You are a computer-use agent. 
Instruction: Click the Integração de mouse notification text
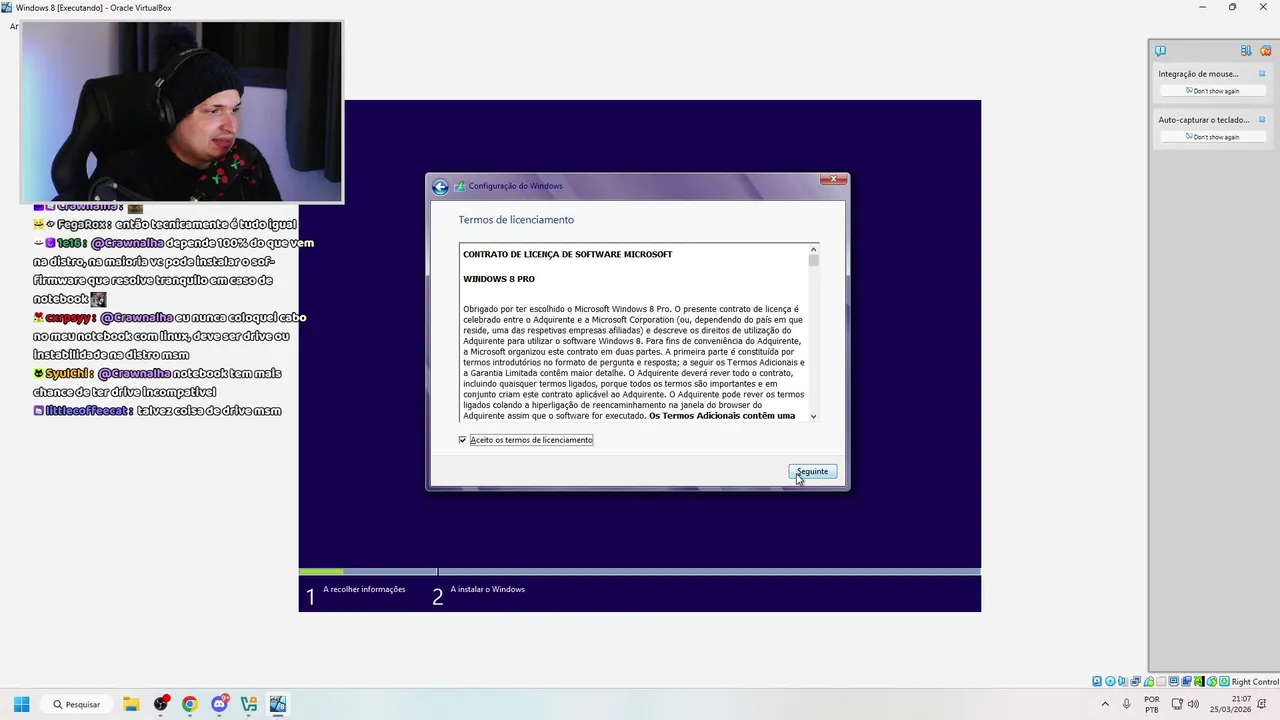click(x=1198, y=74)
